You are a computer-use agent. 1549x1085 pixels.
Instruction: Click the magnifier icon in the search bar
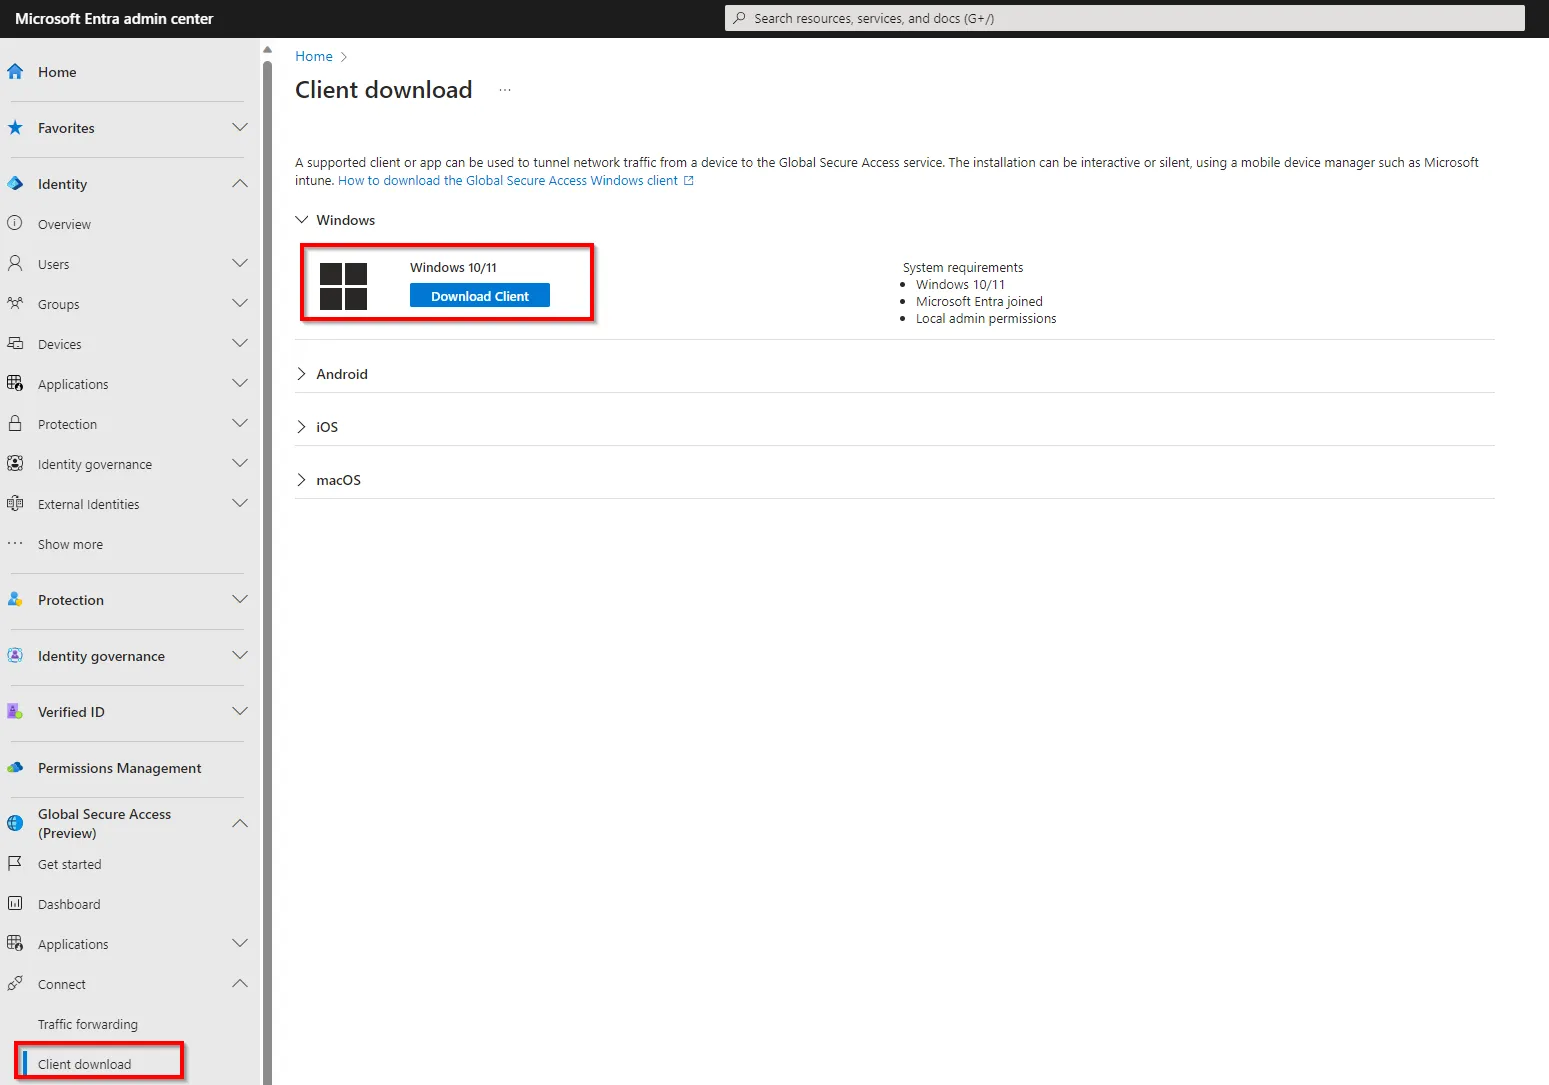[x=739, y=18]
